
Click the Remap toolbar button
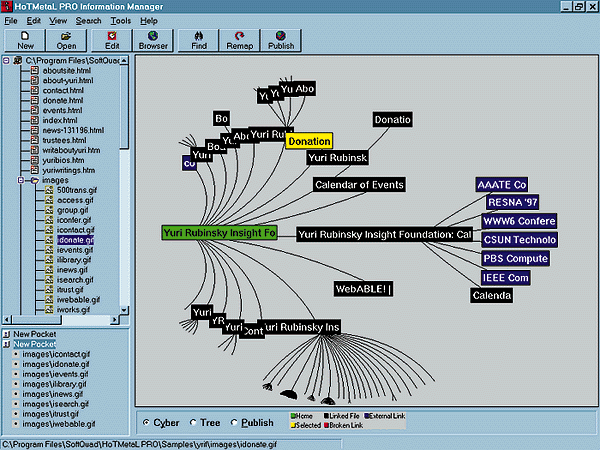[240, 40]
